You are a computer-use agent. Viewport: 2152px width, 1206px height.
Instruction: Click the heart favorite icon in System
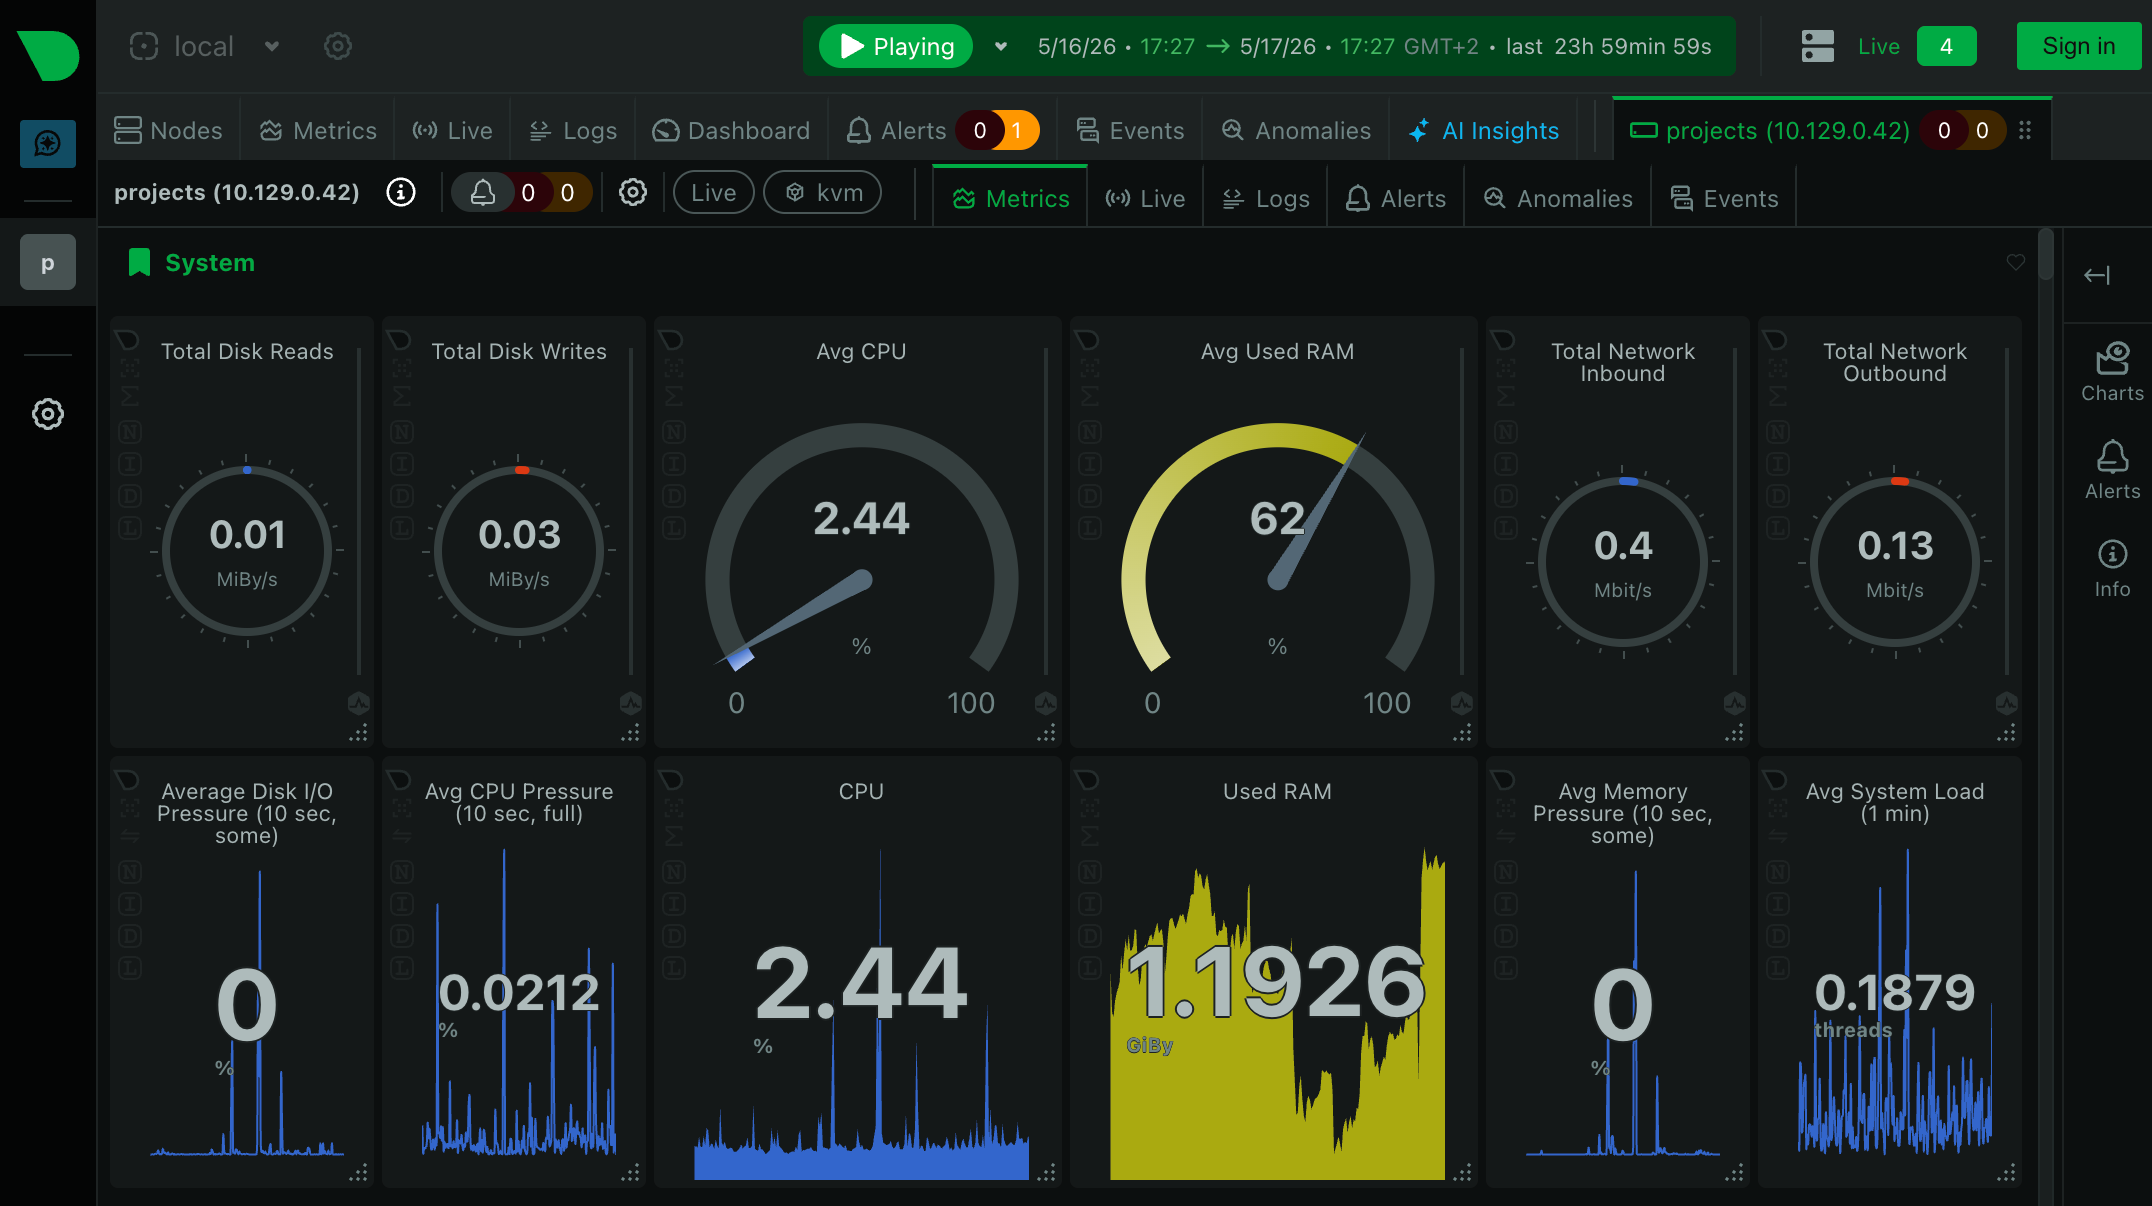click(2015, 262)
